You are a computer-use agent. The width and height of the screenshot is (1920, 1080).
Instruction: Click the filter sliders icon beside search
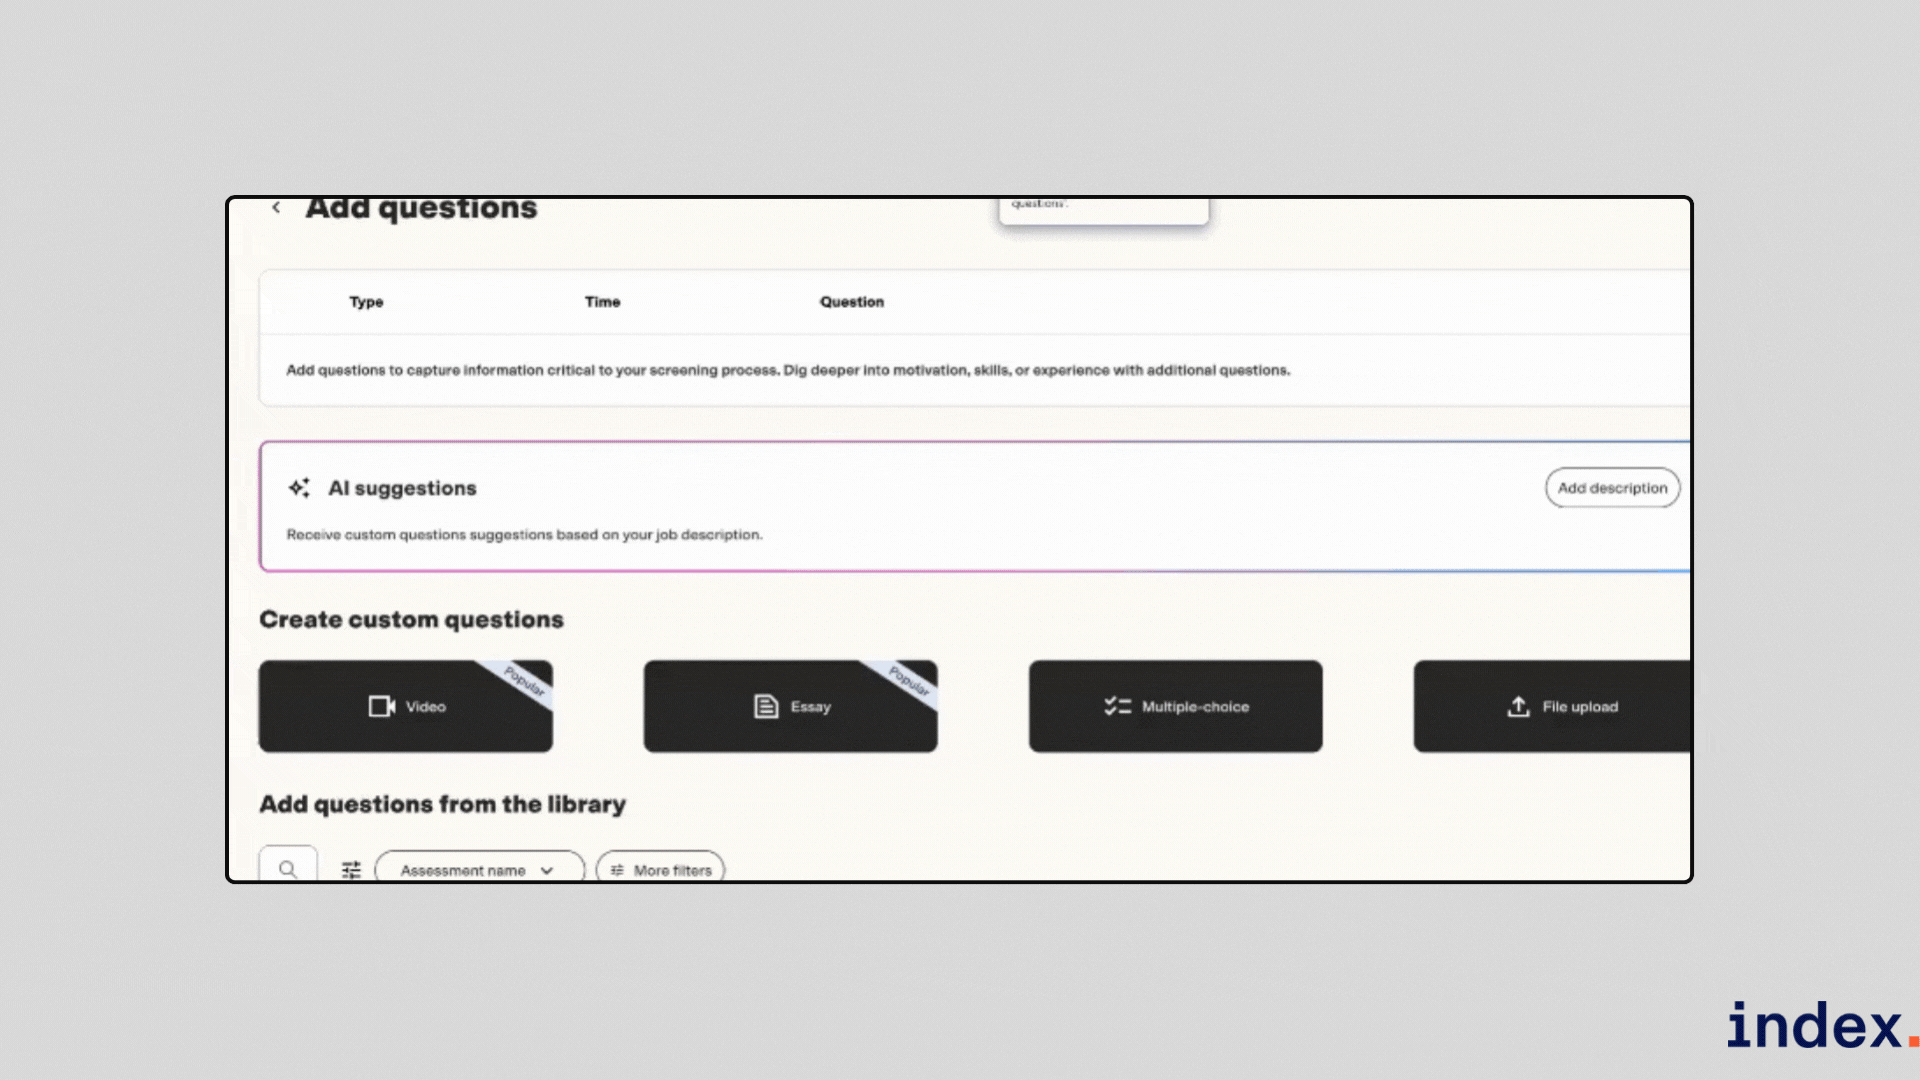(x=351, y=870)
